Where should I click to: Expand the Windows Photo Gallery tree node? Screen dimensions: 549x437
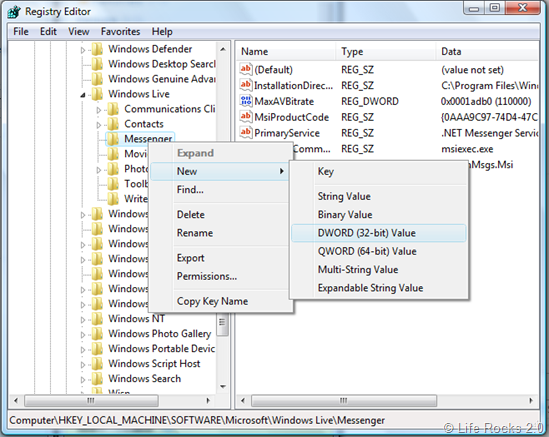point(83,335)
